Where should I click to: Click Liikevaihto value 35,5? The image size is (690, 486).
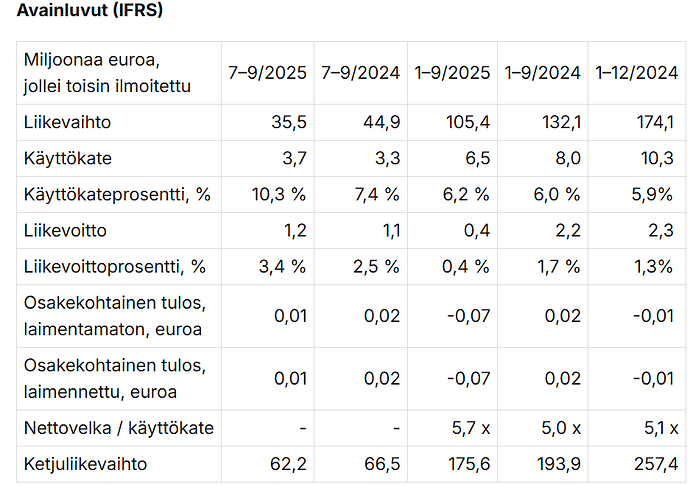coord(287,122)
